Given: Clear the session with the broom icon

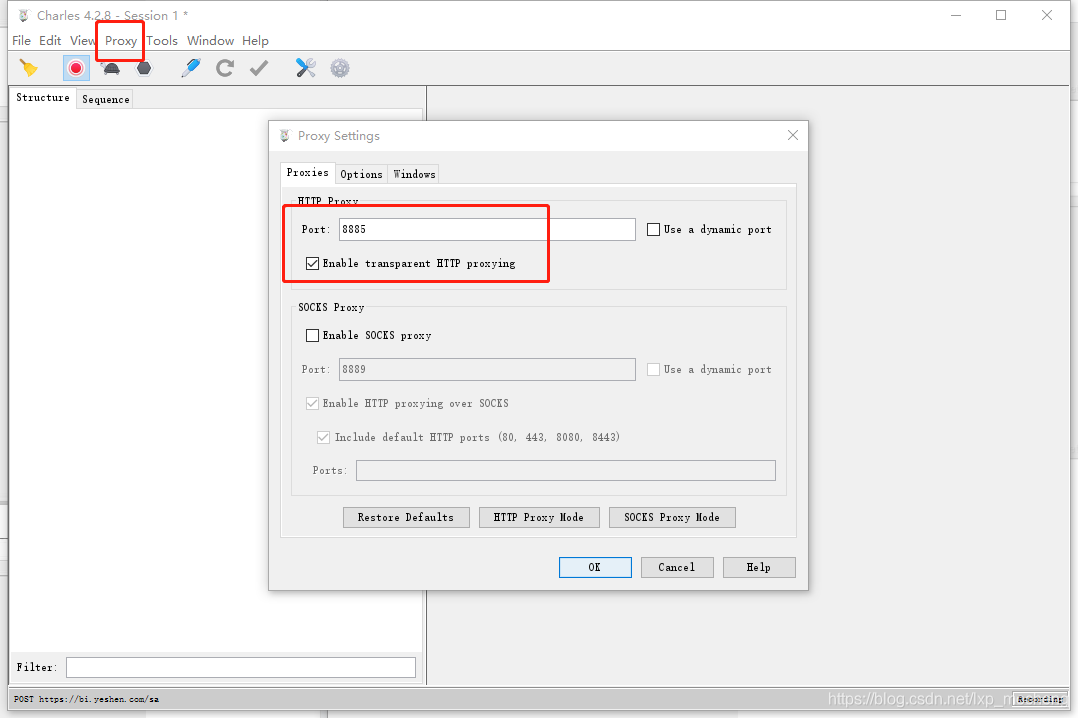Looking at the screenshot, I should pos(29,68).
